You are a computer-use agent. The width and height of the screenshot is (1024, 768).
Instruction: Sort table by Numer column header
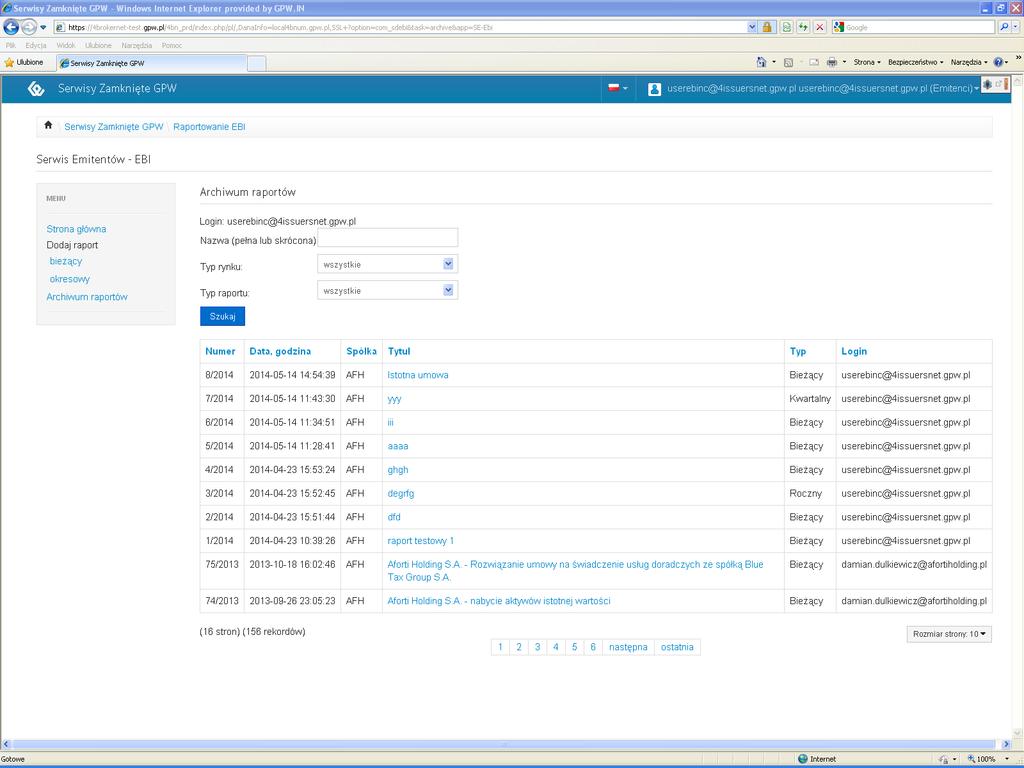[220, 351]
